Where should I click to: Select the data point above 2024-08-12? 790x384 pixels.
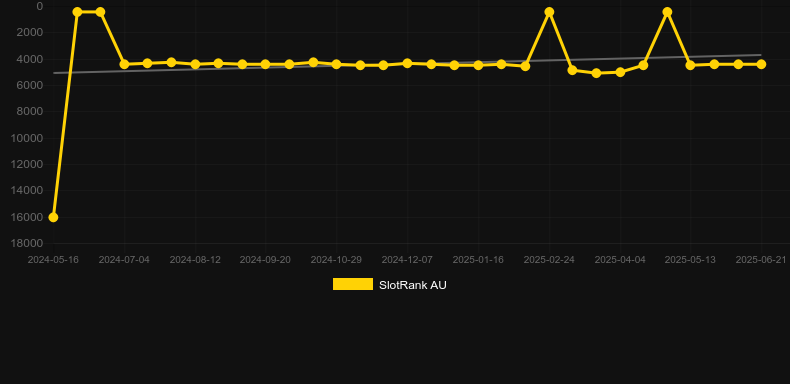[195, 64]
